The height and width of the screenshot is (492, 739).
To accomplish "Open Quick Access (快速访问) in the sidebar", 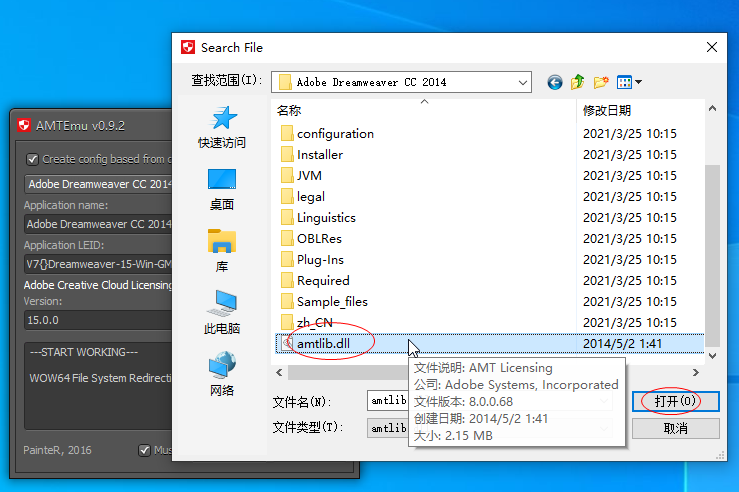I will tap(222, 127).
